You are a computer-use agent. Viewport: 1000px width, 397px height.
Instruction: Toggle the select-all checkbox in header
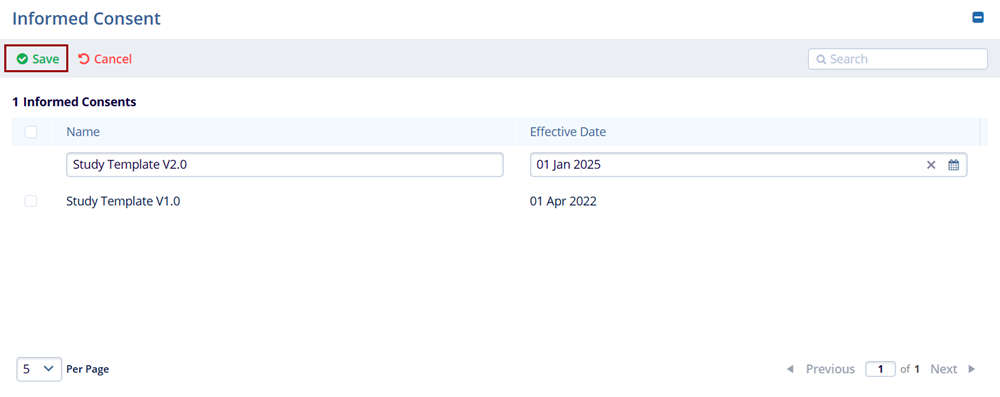click(31, 132)
